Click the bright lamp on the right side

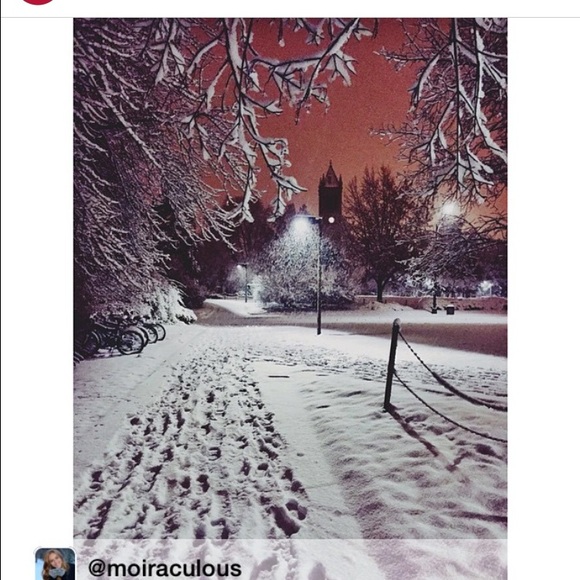[x=450, y=208]
